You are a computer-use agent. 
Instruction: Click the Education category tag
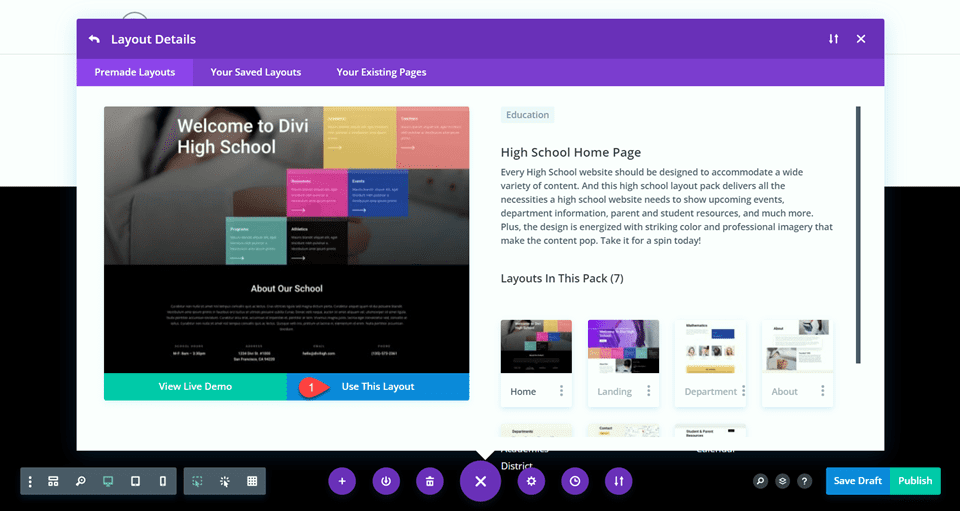(527, 115)
